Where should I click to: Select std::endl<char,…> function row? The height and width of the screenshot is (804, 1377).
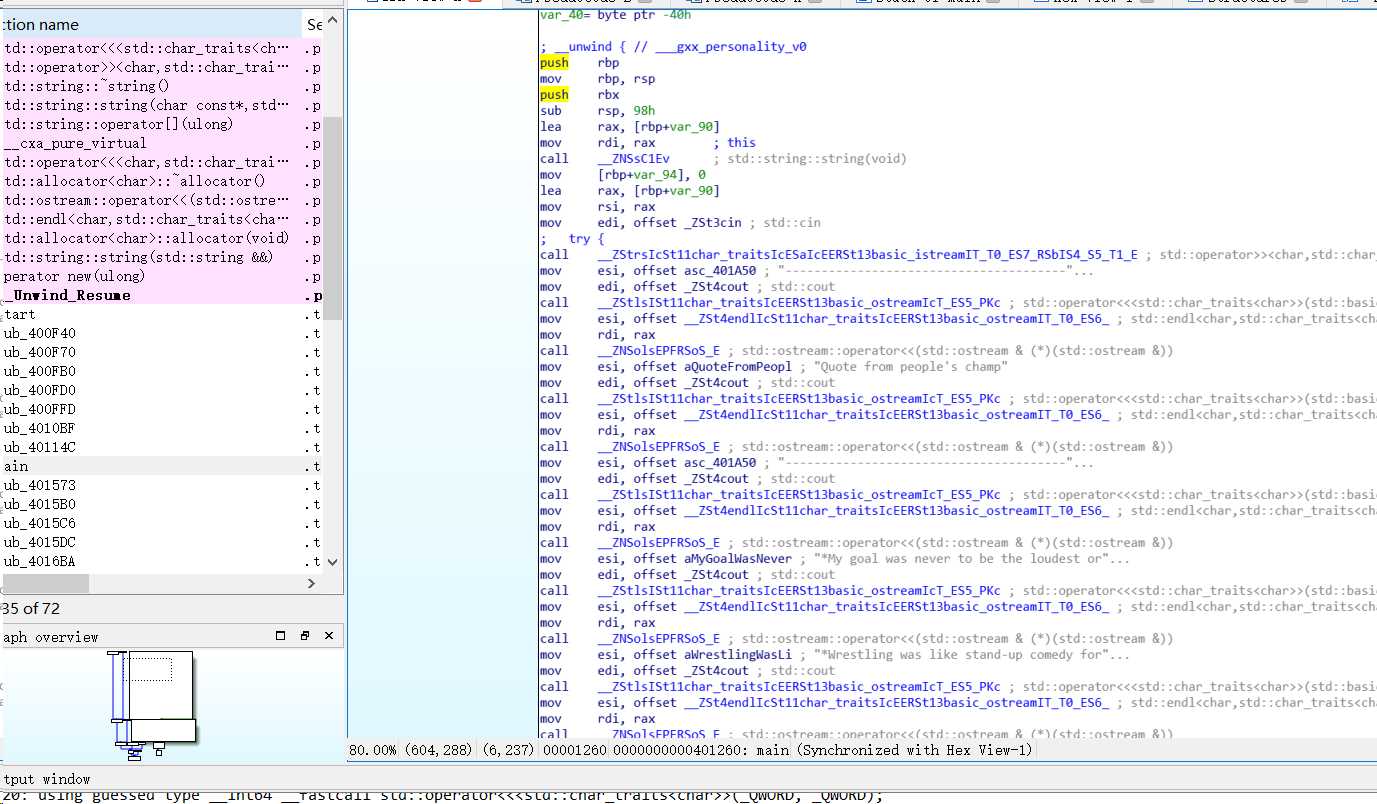coord(162,219)
